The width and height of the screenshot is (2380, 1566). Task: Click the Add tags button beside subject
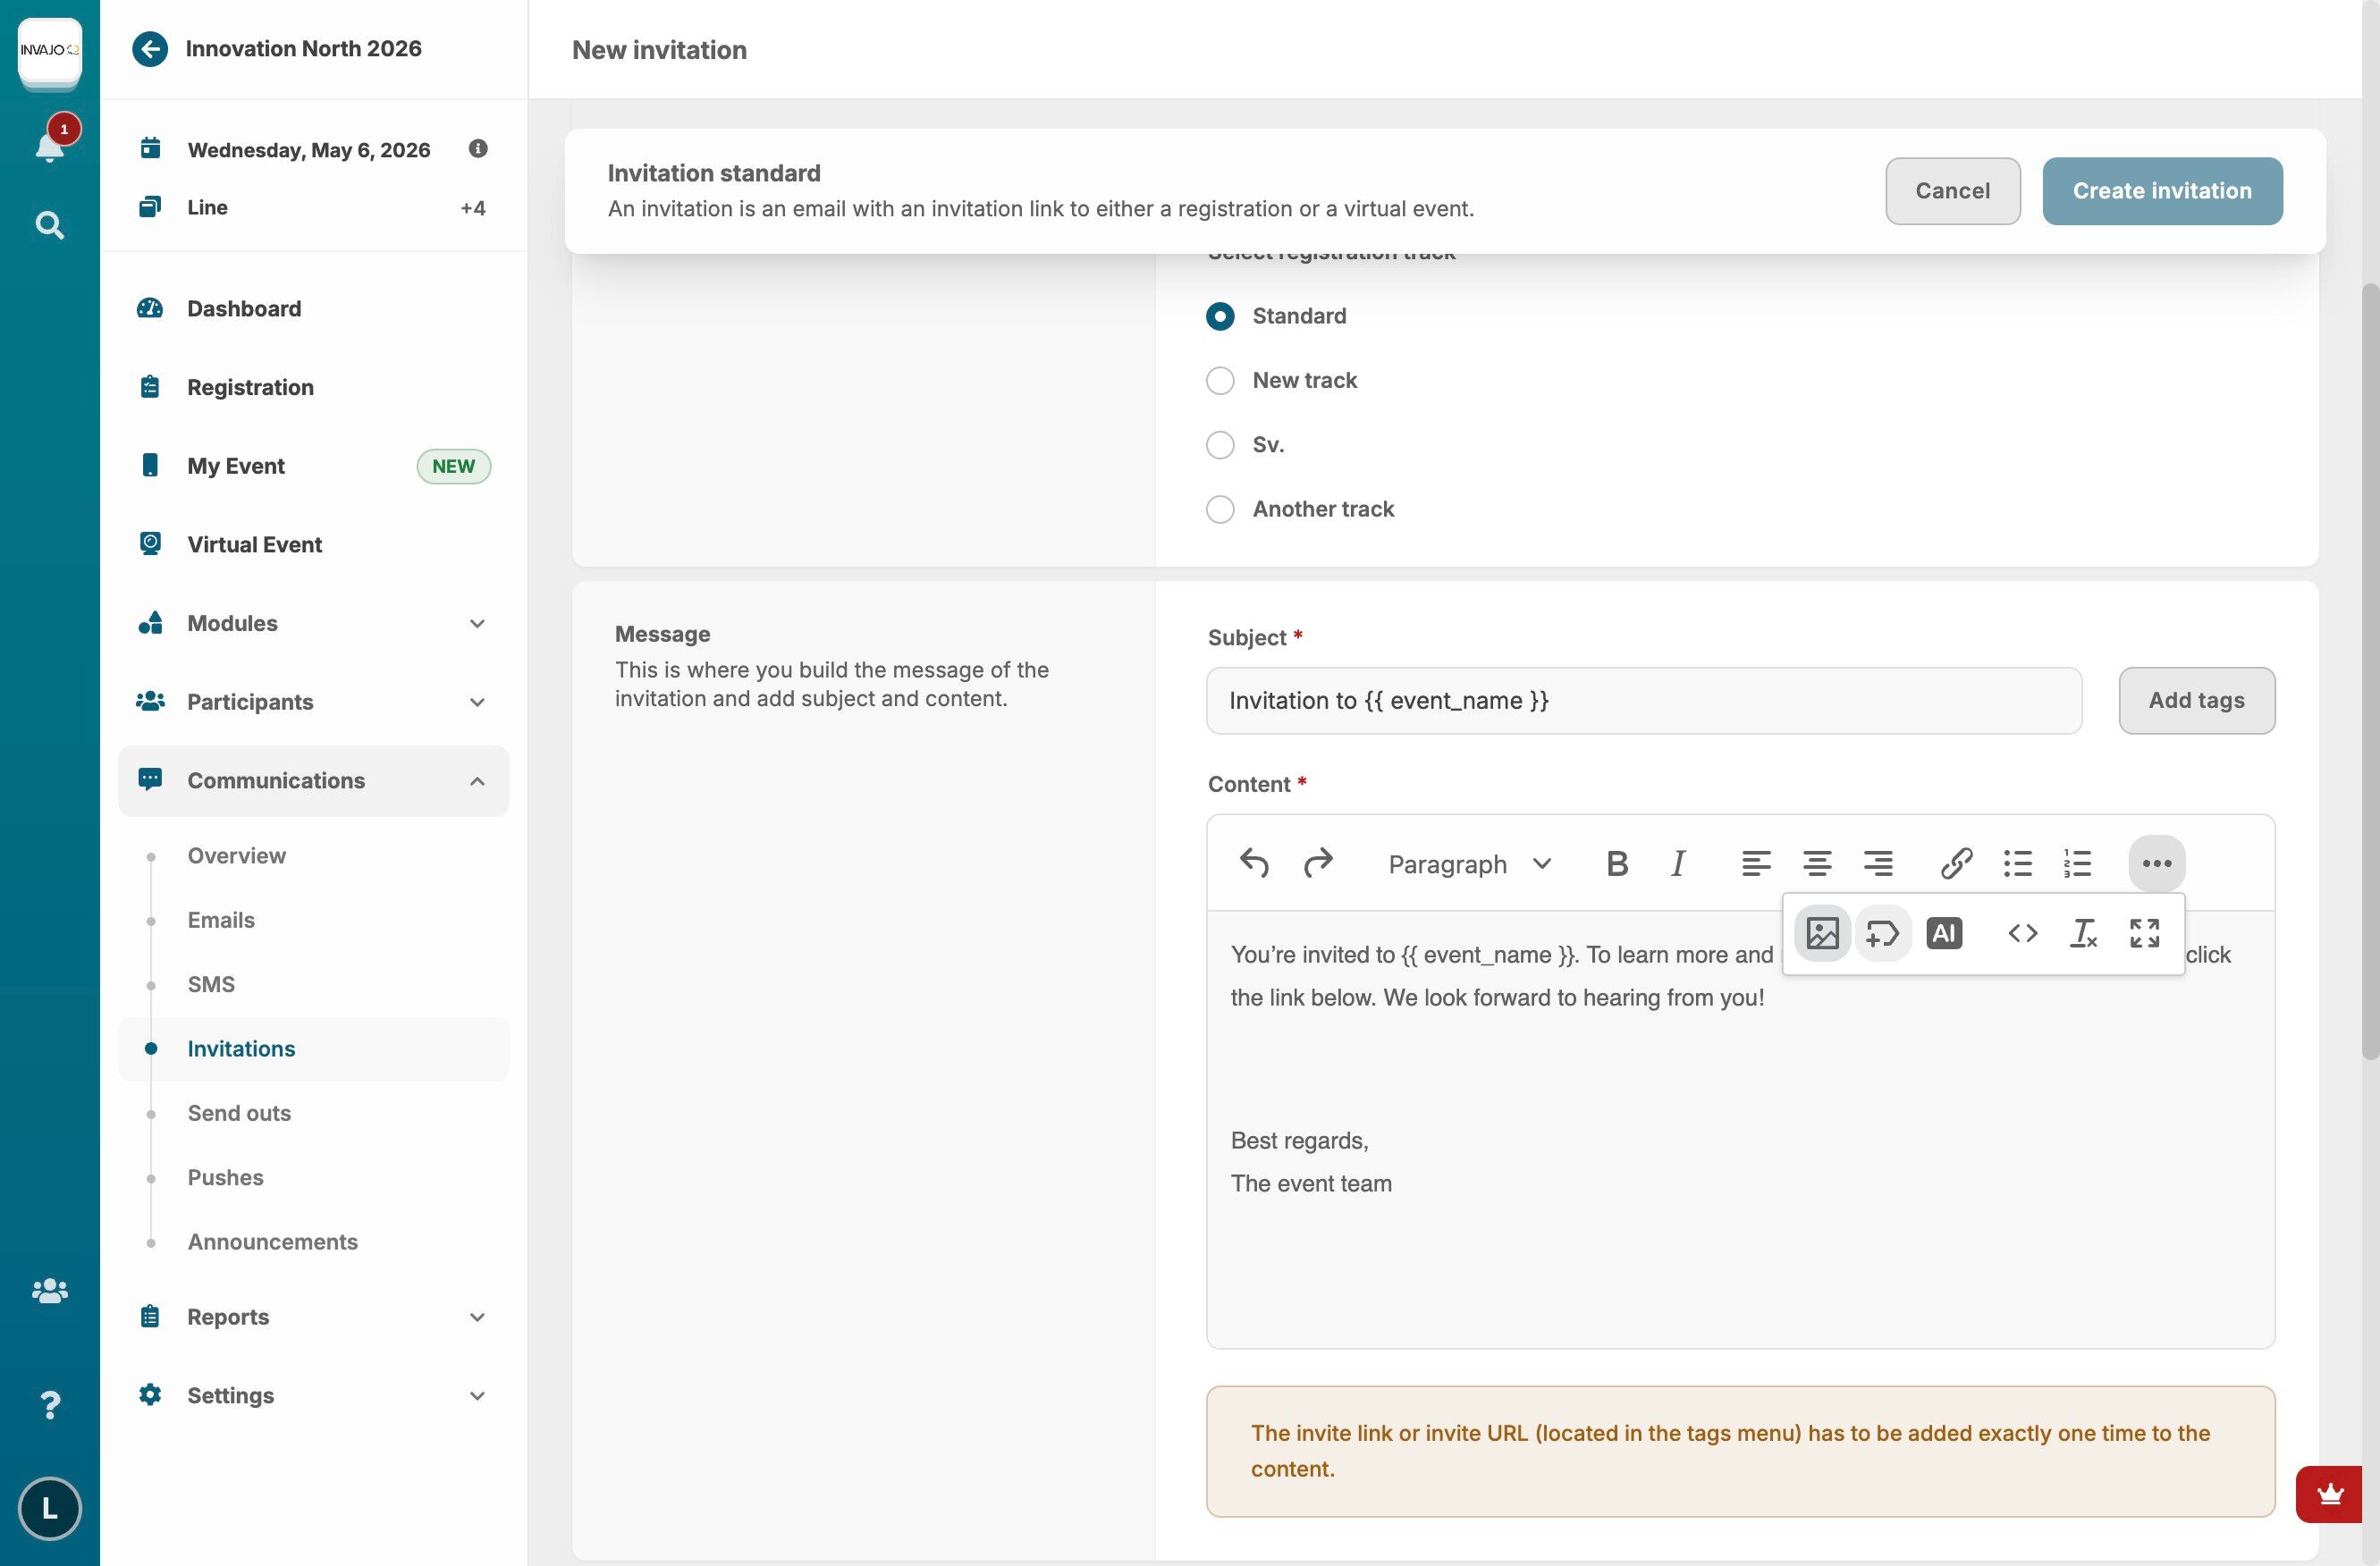pos(2195,701)
